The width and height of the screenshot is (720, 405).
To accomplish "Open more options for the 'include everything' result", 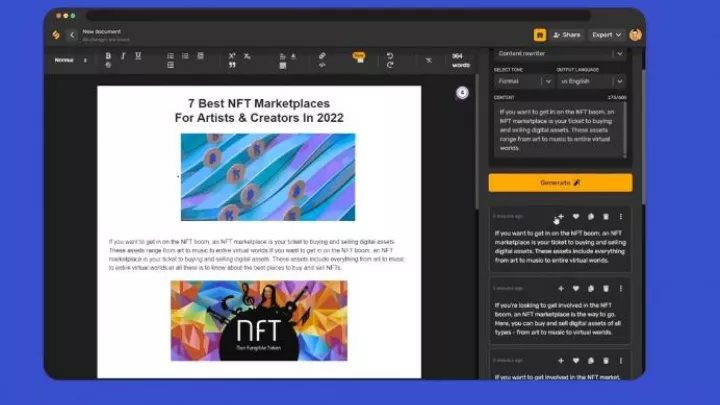I will (x=621, y=216).
